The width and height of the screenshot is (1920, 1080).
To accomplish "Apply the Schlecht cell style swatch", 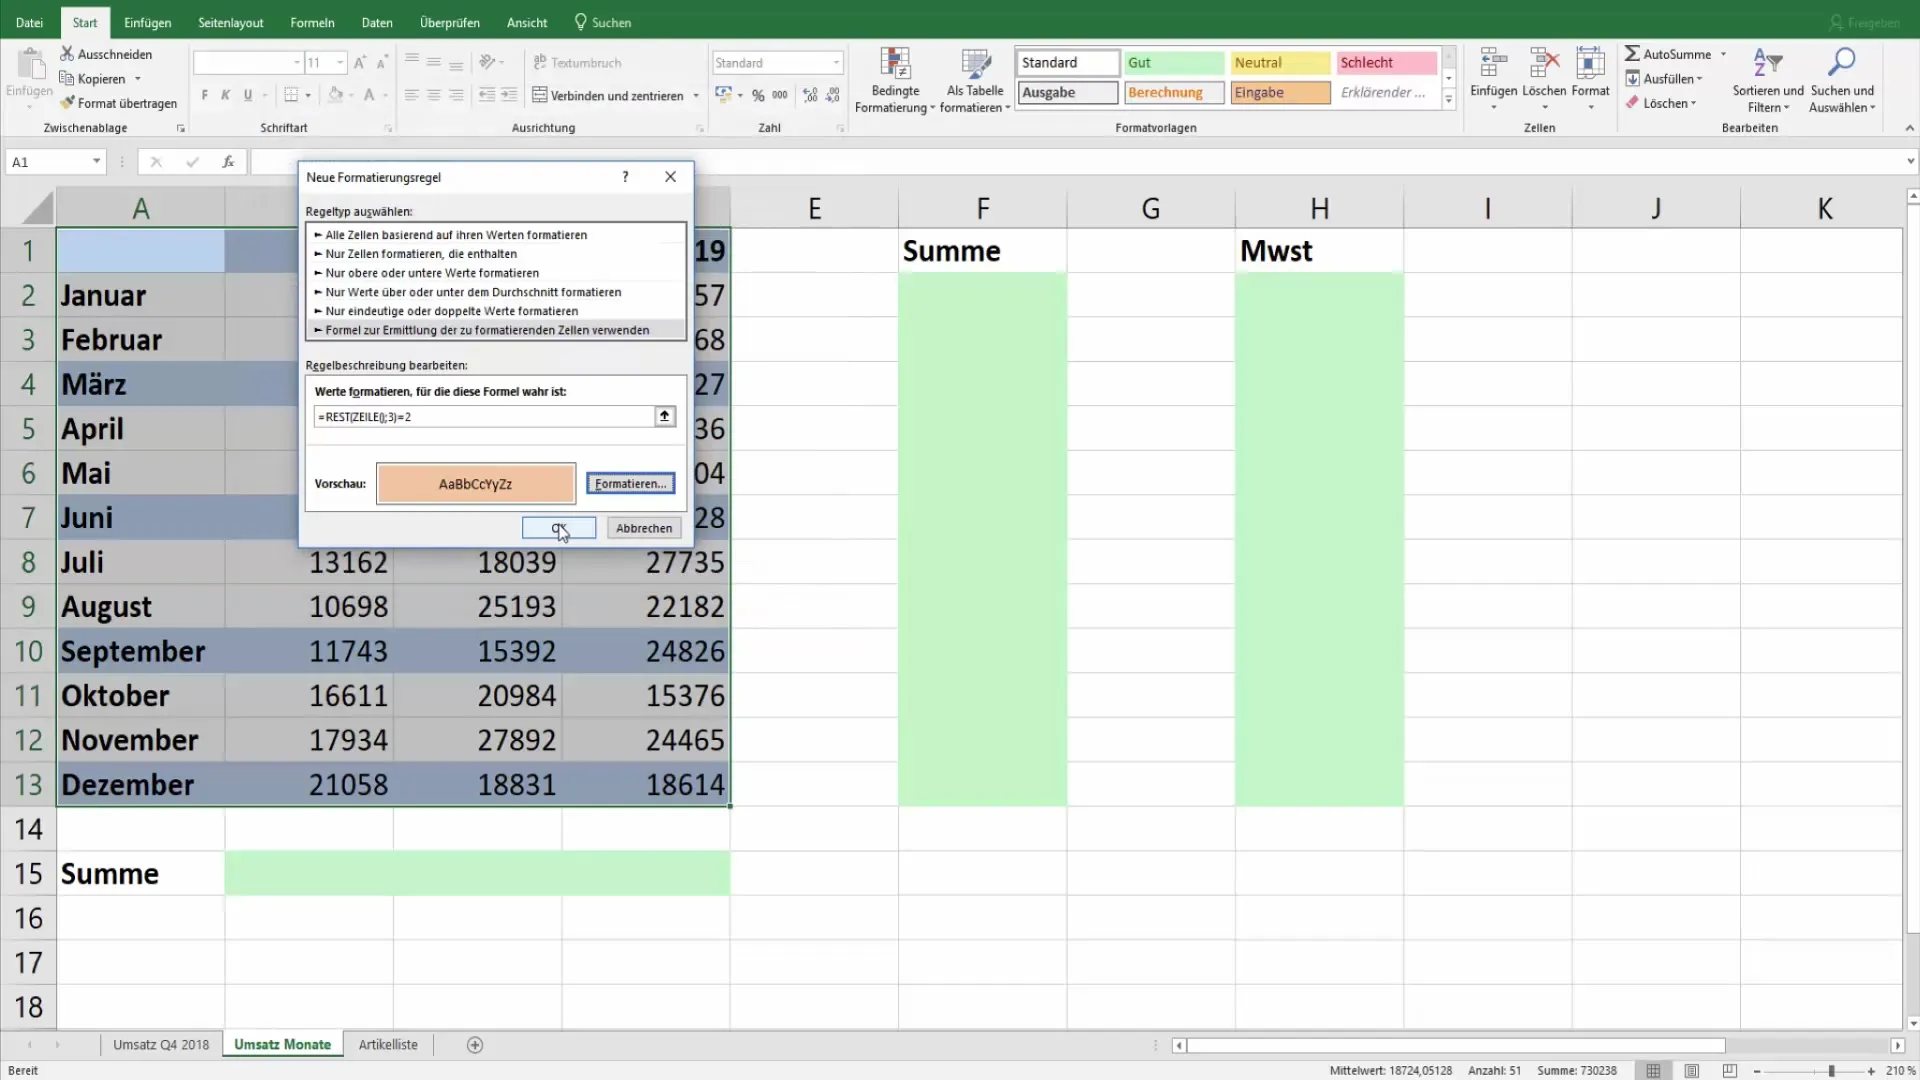I will click(x=1386, y=62).
